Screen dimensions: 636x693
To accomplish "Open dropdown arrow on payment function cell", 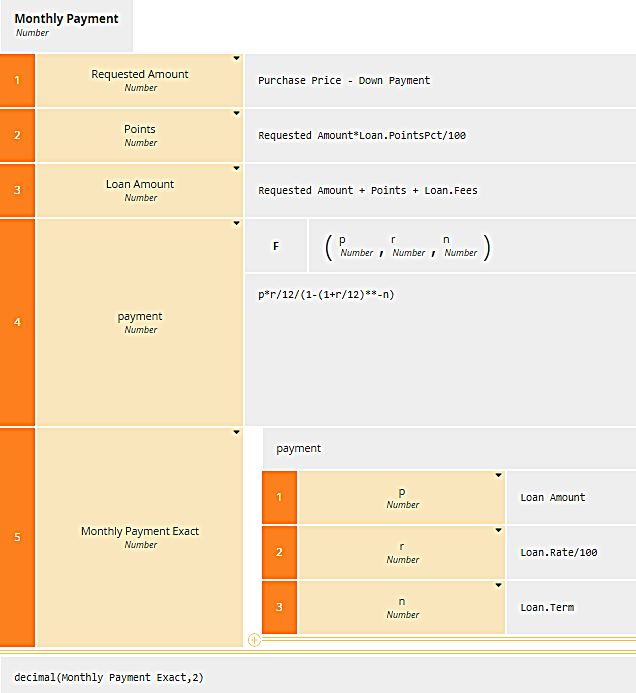I will (x=236, y=224).
